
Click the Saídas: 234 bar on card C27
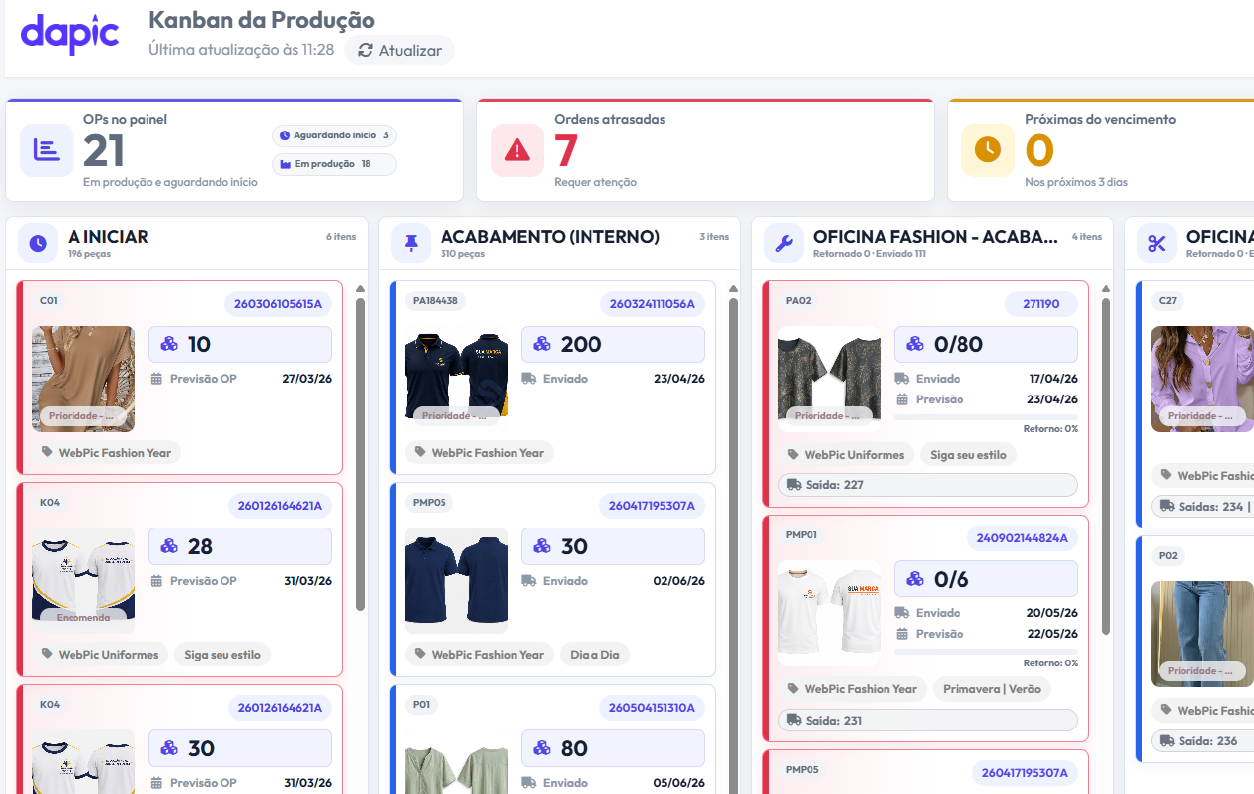coord(1202,507)
